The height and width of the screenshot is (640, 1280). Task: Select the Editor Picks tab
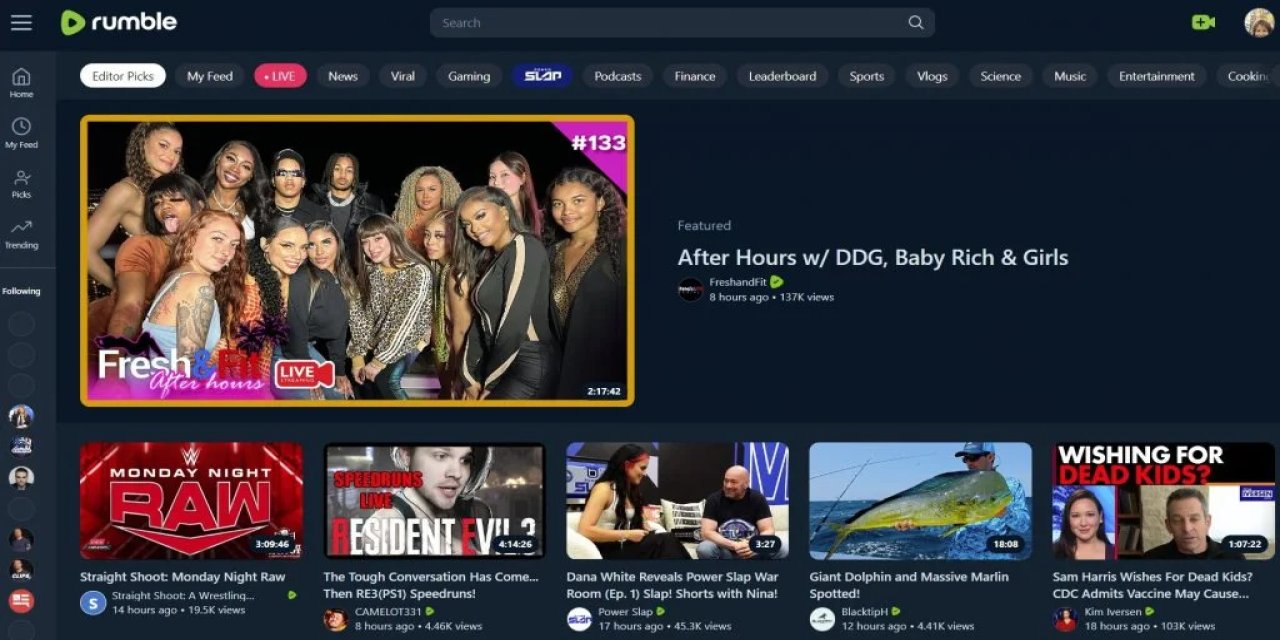(123, 76)
